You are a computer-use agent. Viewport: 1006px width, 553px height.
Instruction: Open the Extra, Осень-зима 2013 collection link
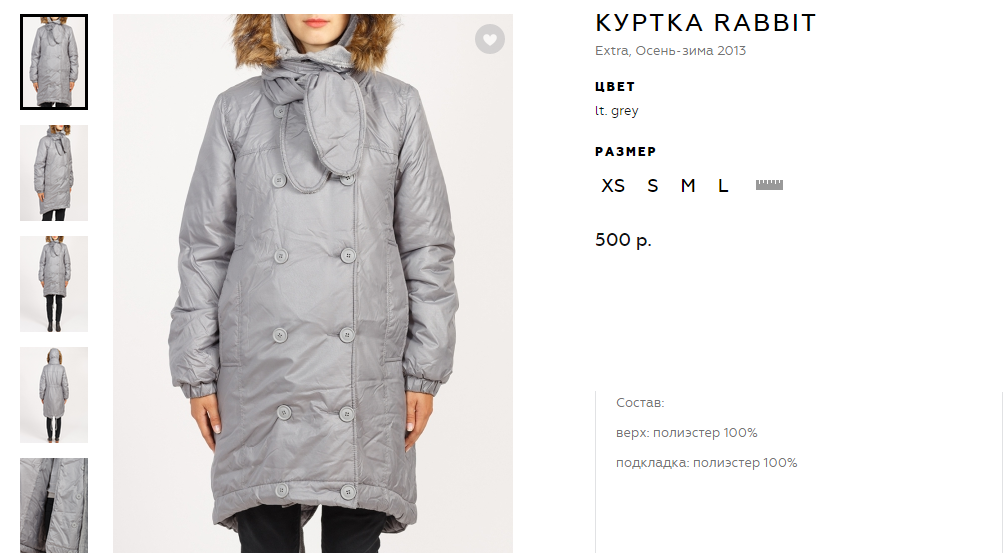point(670,51)
